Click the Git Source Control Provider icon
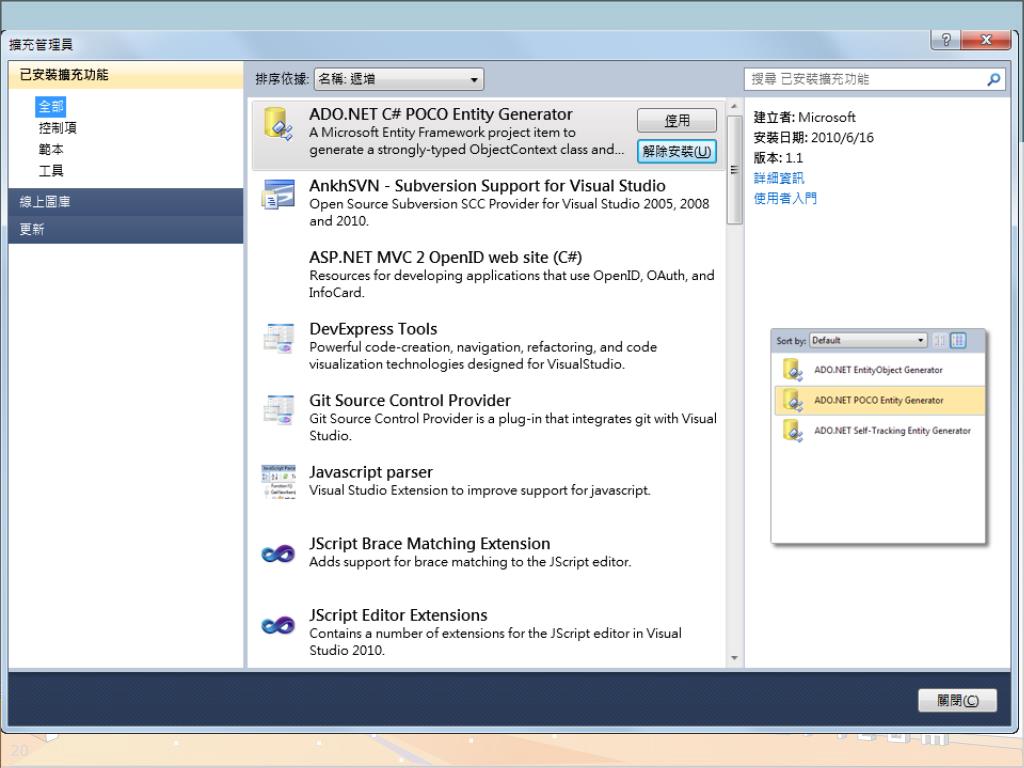1024x768 pixels. (x=278, y=410)
